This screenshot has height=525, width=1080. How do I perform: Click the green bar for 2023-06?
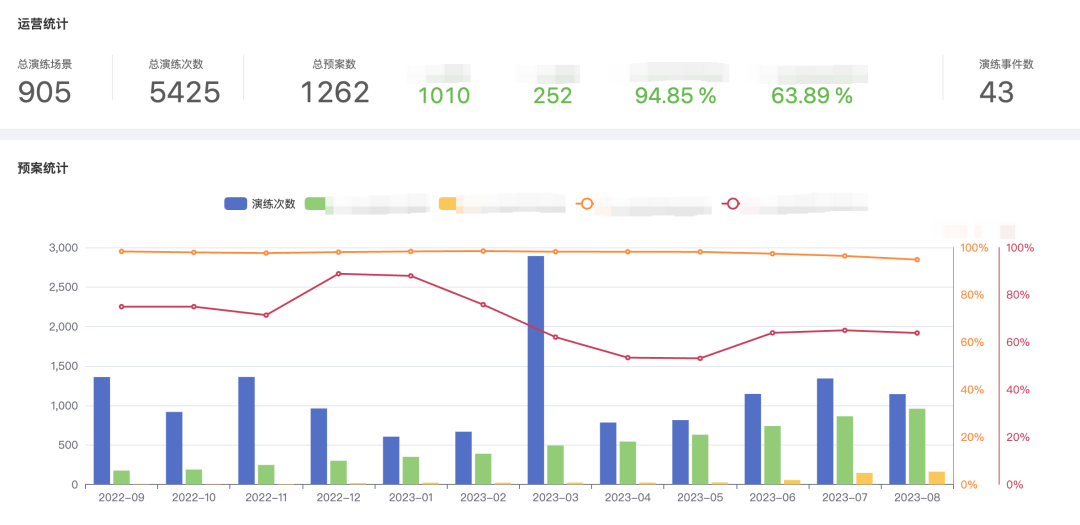772,455
